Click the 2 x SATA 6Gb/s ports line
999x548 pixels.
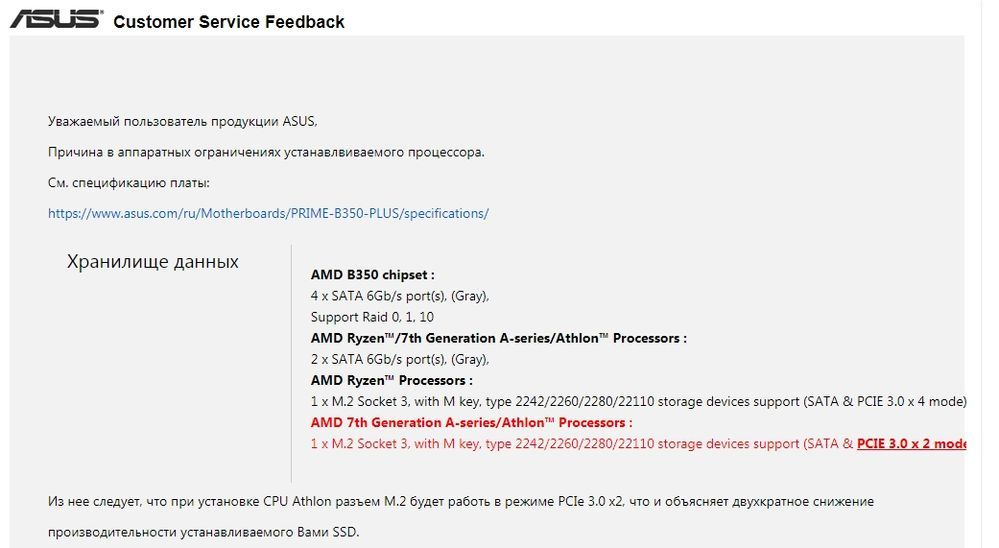click(399, 359)
